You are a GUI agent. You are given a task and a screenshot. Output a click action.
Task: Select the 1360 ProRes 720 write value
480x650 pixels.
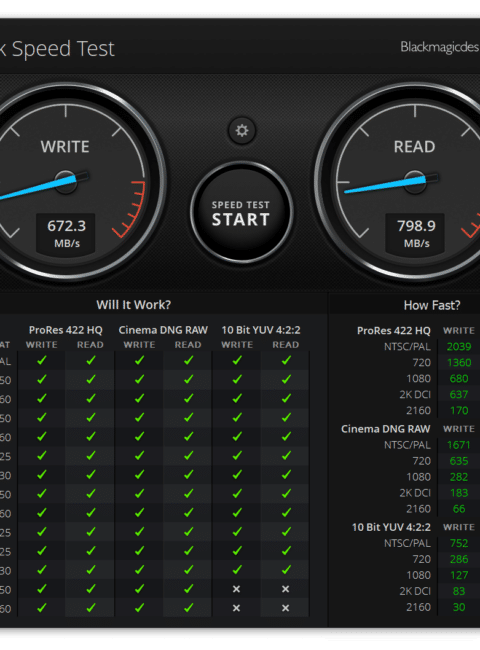point(459,363)
